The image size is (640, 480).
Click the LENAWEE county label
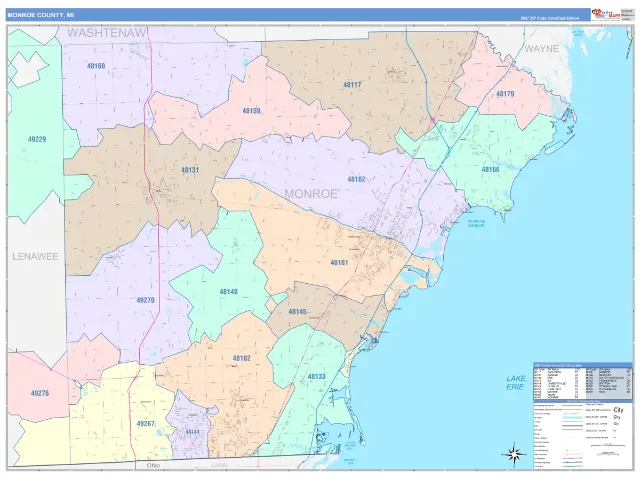(35, 257)
